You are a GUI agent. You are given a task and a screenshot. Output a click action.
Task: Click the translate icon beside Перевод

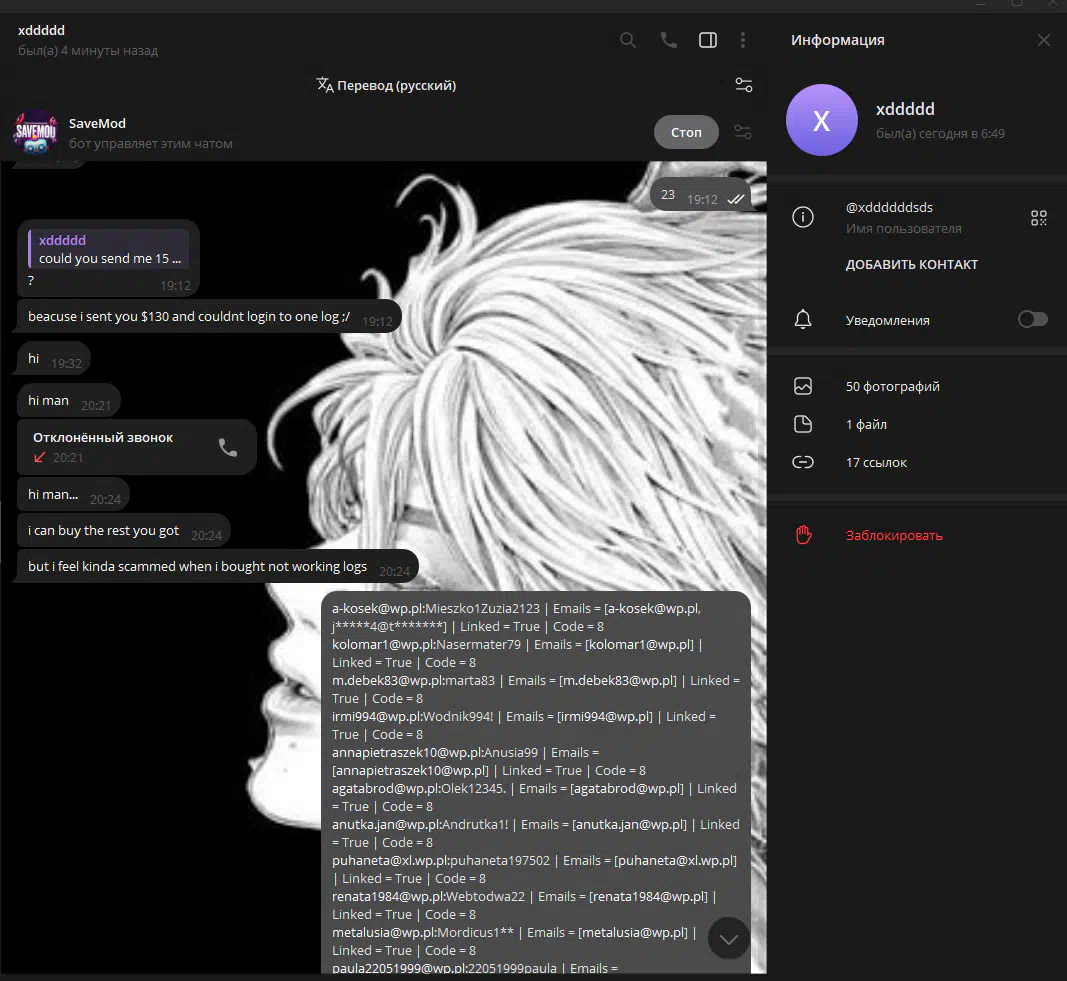coord(325,85)
